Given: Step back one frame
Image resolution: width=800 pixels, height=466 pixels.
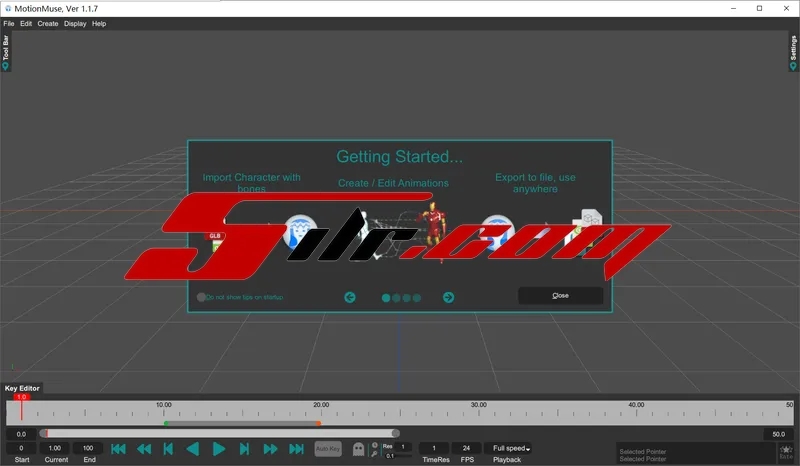Looking at the screenshot, I should pyautogui.click(x=168, y=449).
